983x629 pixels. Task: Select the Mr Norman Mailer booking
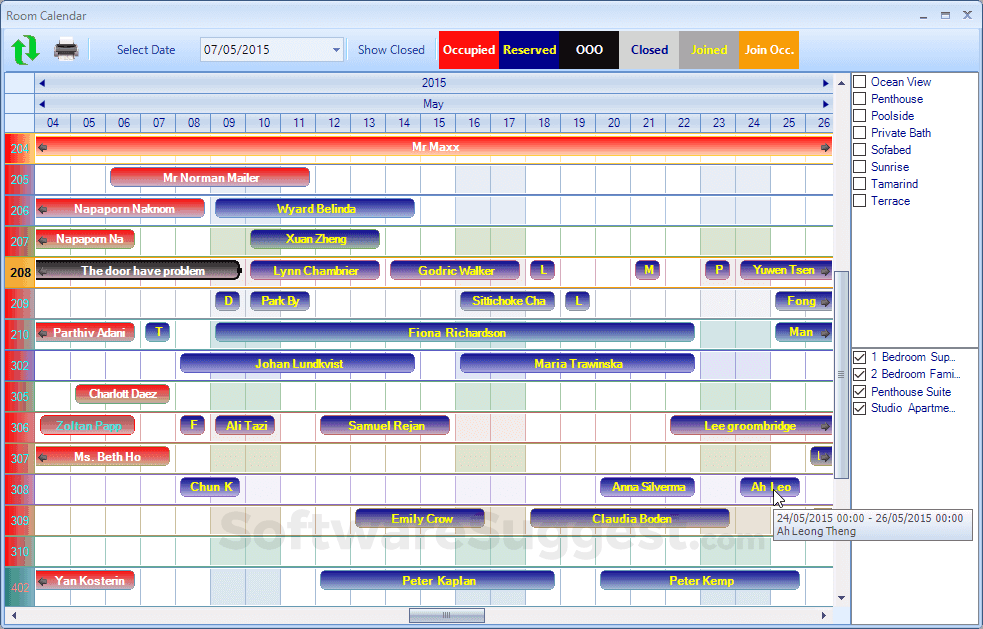(x=210, y=177)
